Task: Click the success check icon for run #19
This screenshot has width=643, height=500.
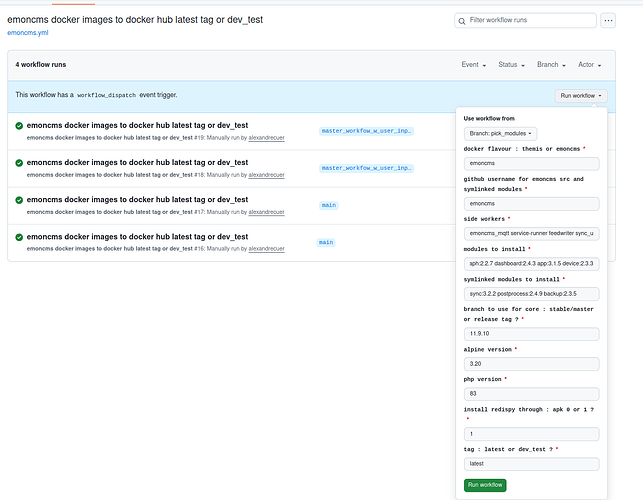Action: 19,125
